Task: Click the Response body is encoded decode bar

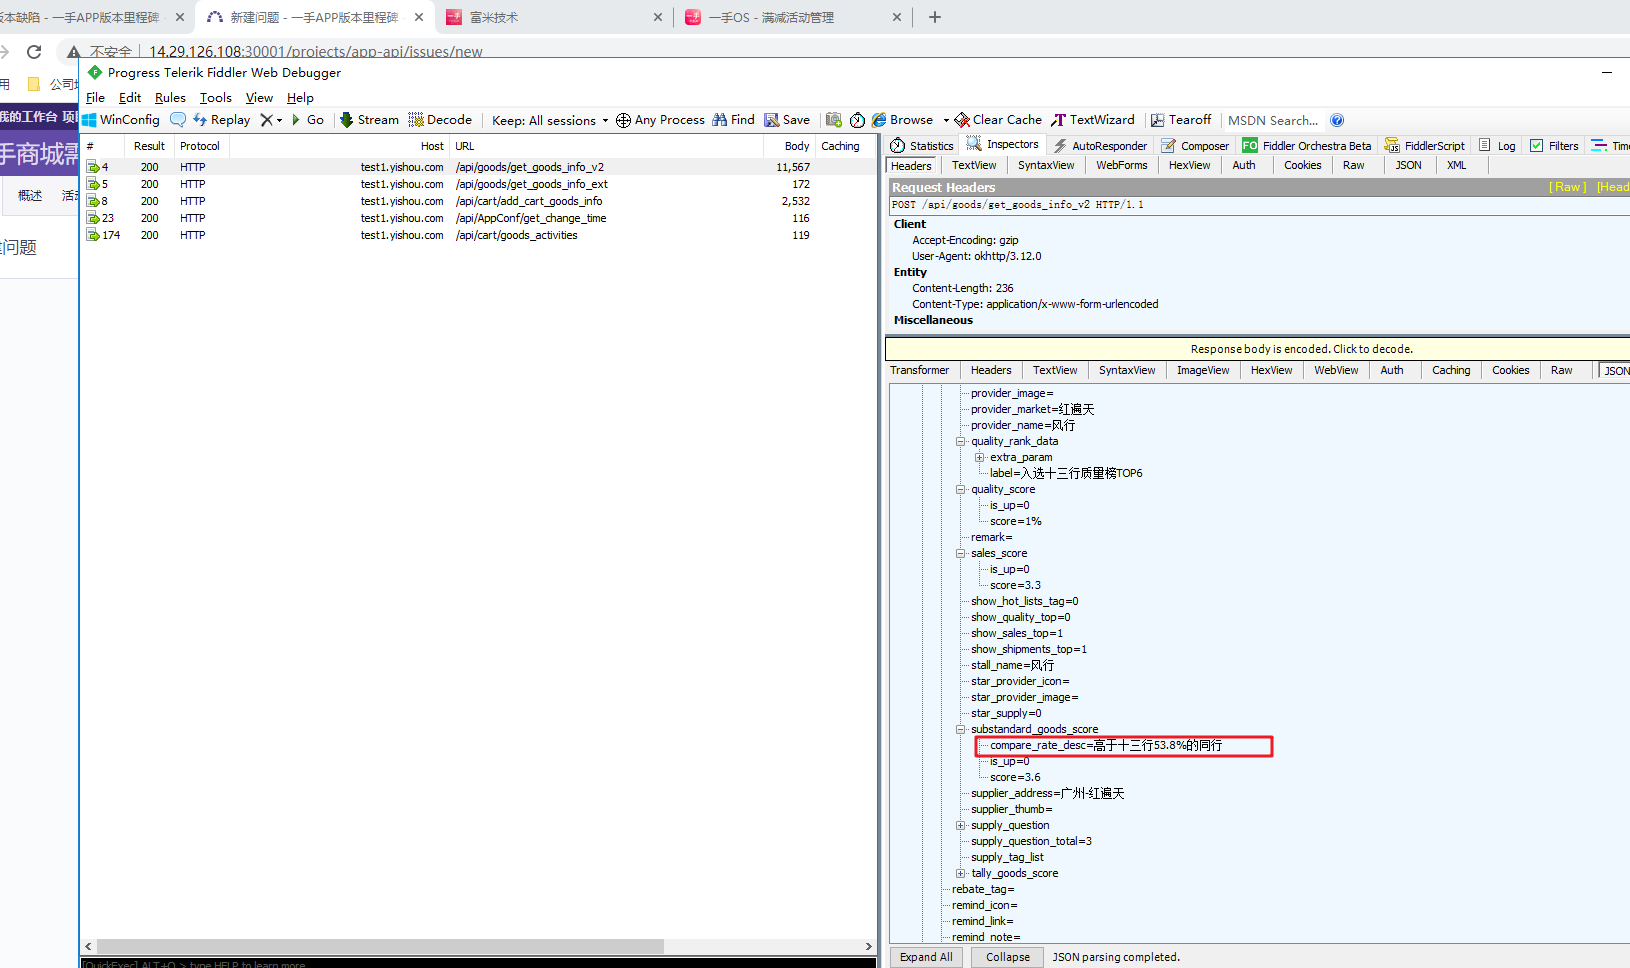Action: point(1258,349)
